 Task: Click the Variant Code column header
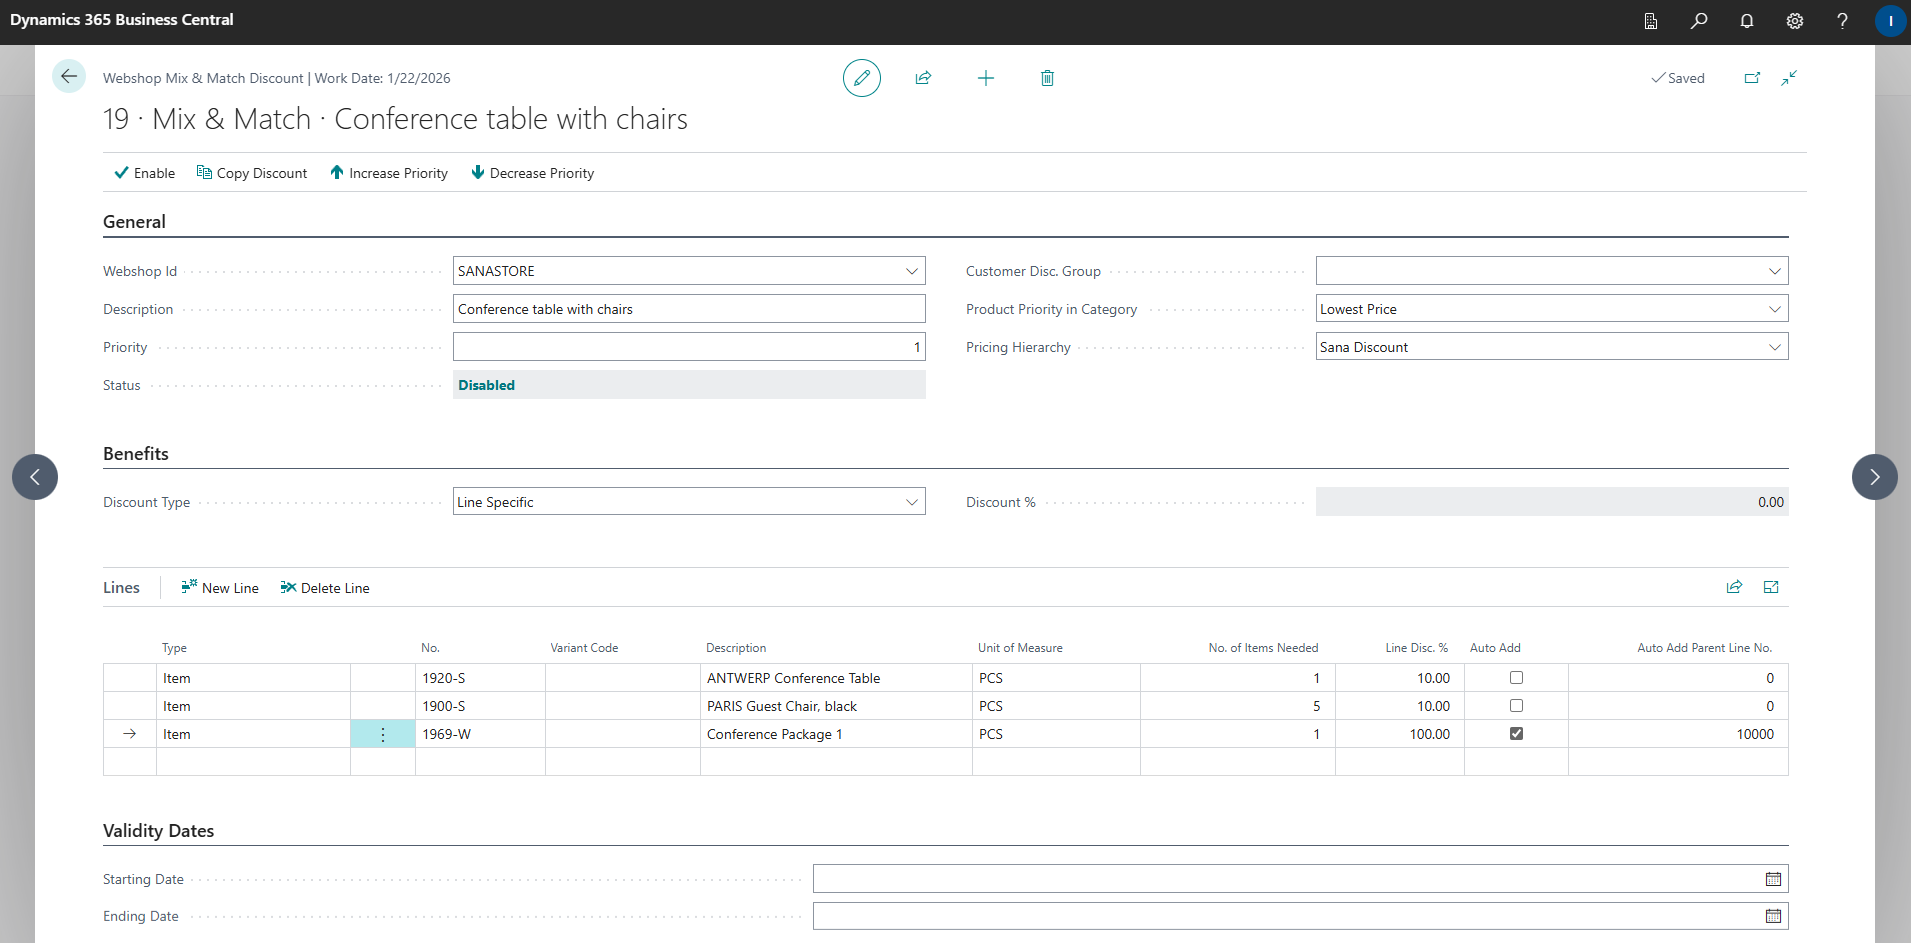584,648
